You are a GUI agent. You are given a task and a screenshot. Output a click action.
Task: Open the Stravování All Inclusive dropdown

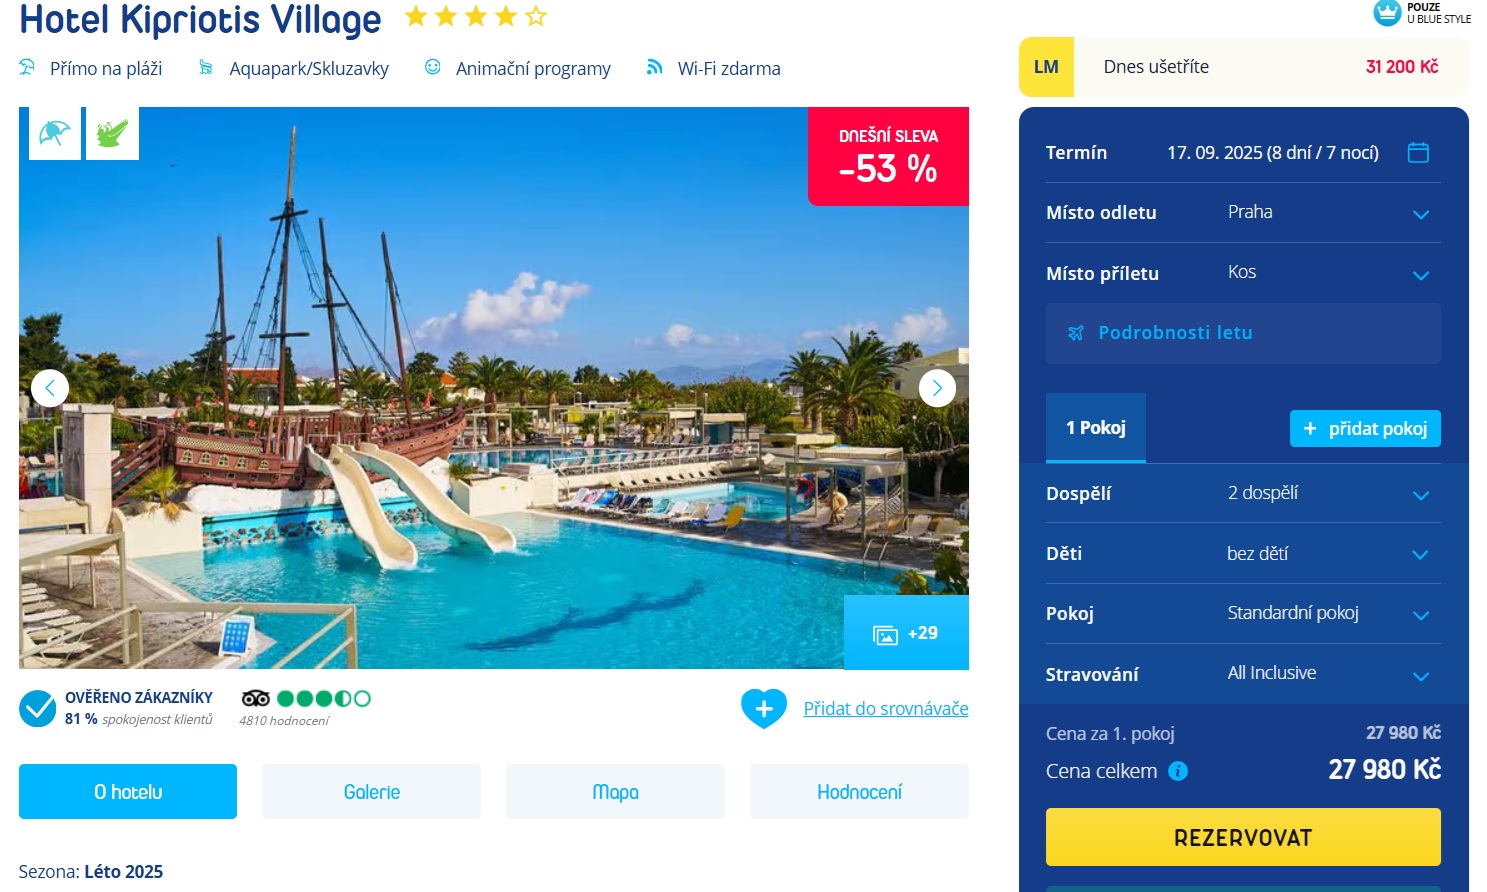pyautogui.click(x=1243, y=674)
